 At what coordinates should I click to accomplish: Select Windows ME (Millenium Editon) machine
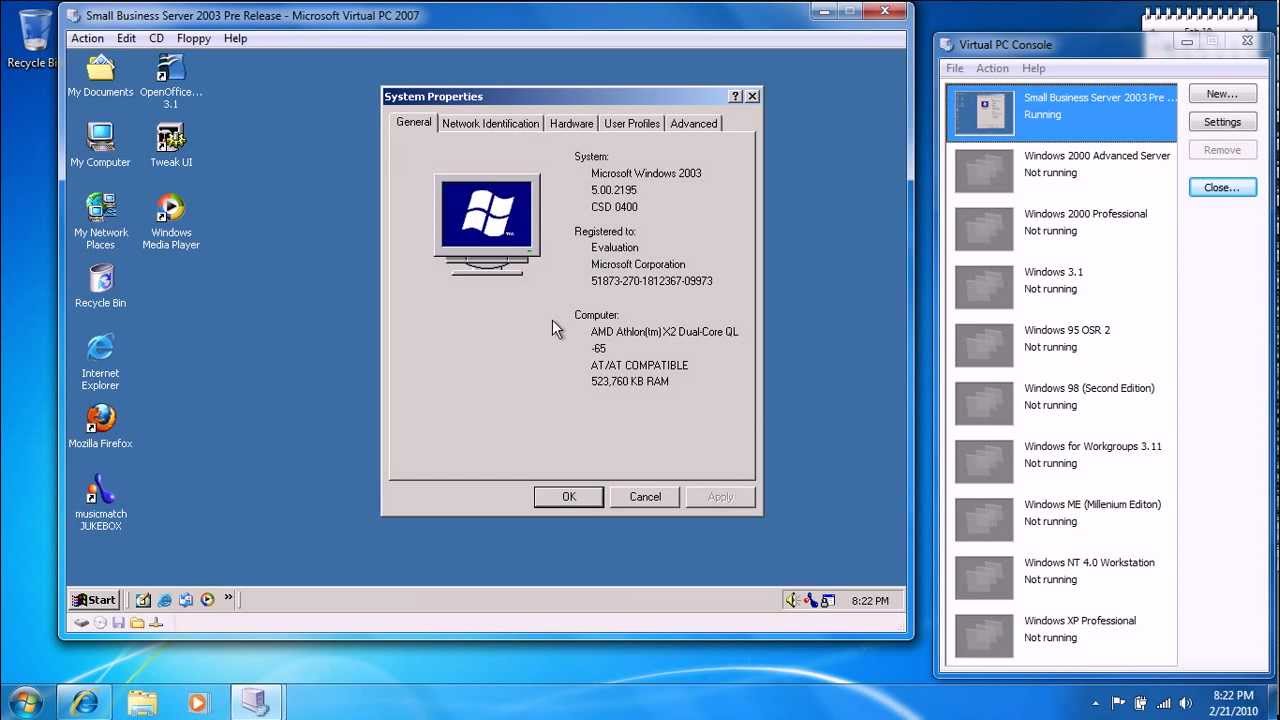click(1061, 518)
